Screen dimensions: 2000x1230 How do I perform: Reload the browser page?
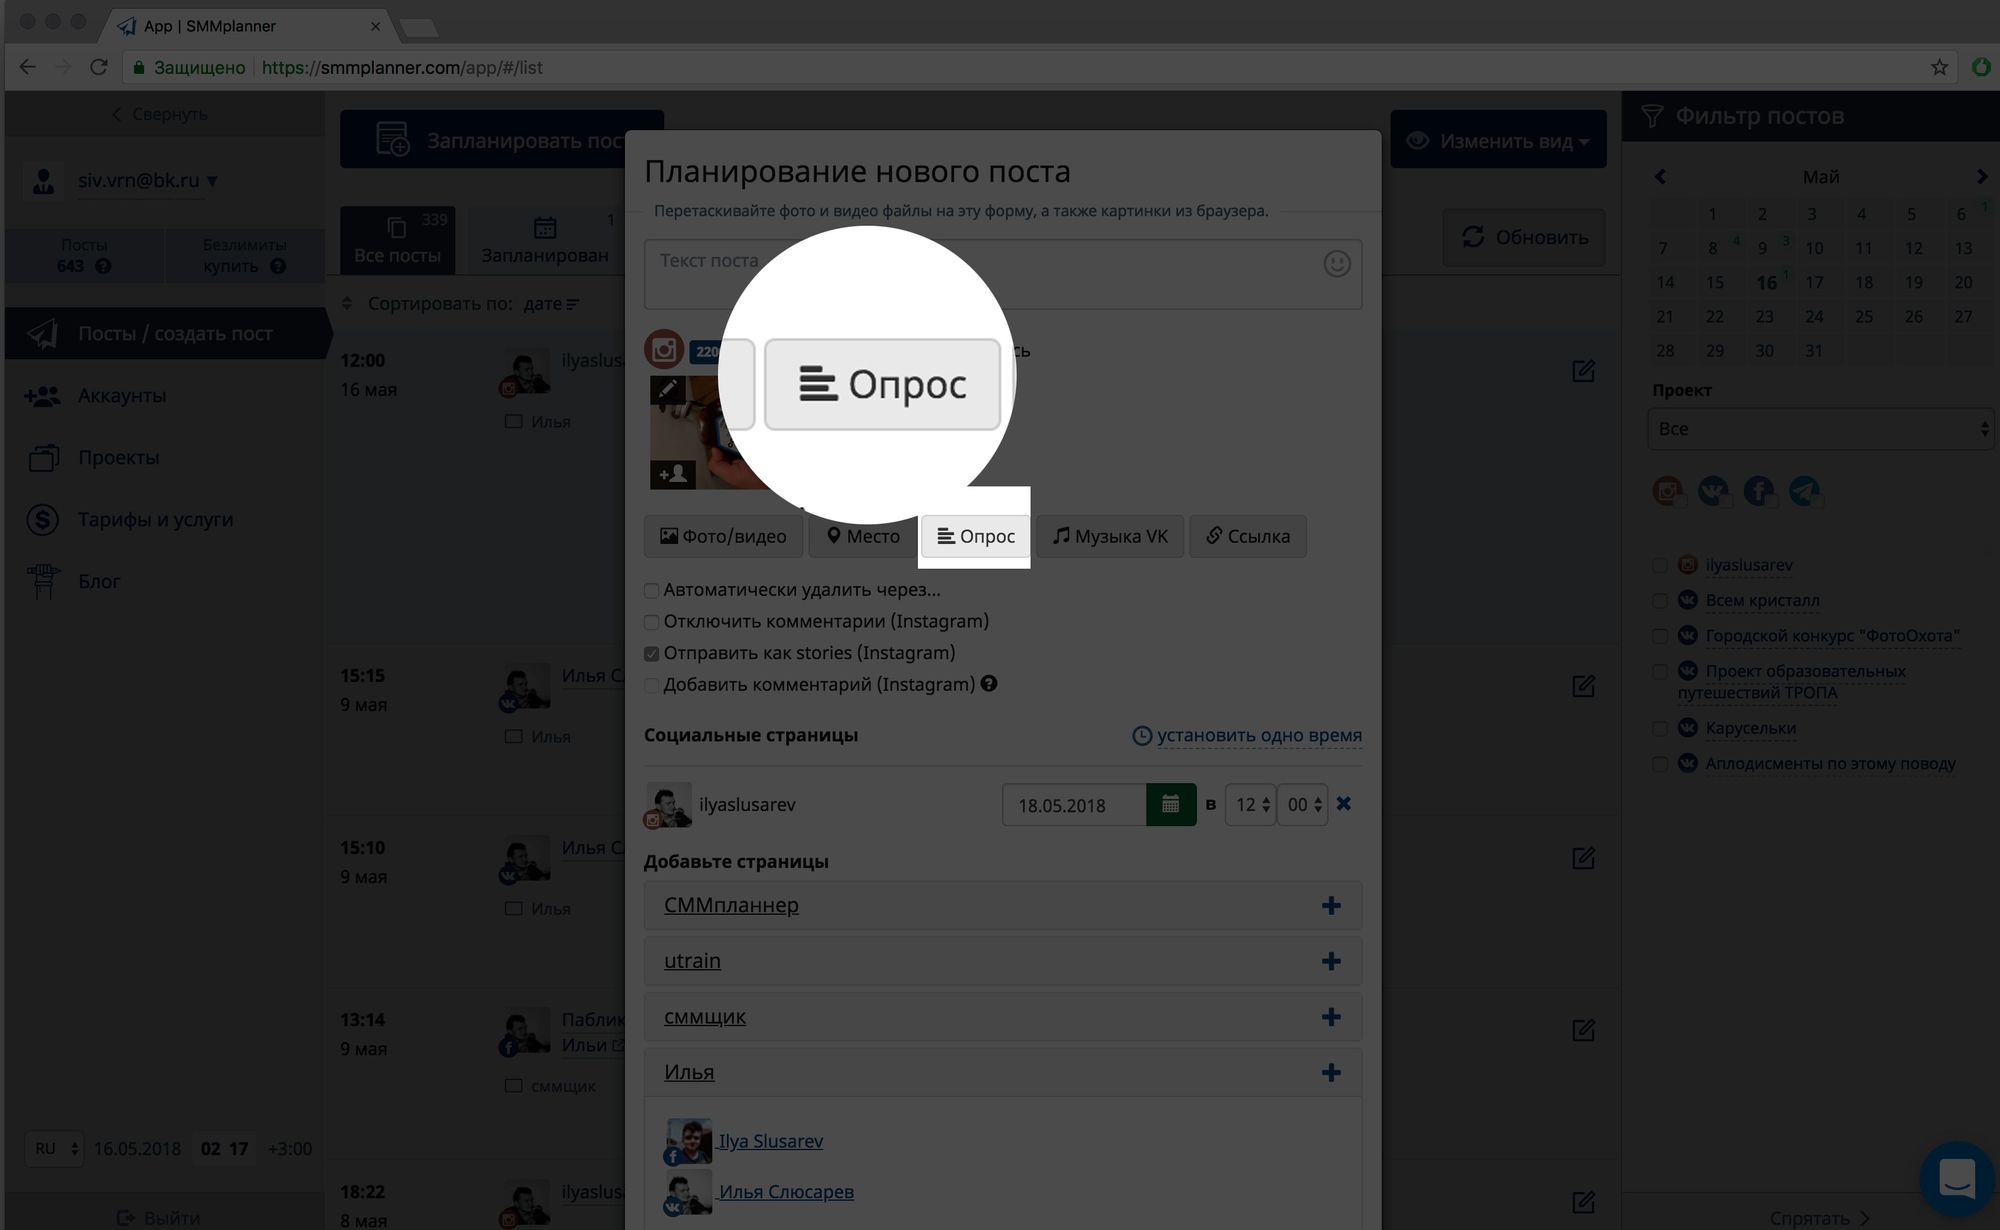98,67
